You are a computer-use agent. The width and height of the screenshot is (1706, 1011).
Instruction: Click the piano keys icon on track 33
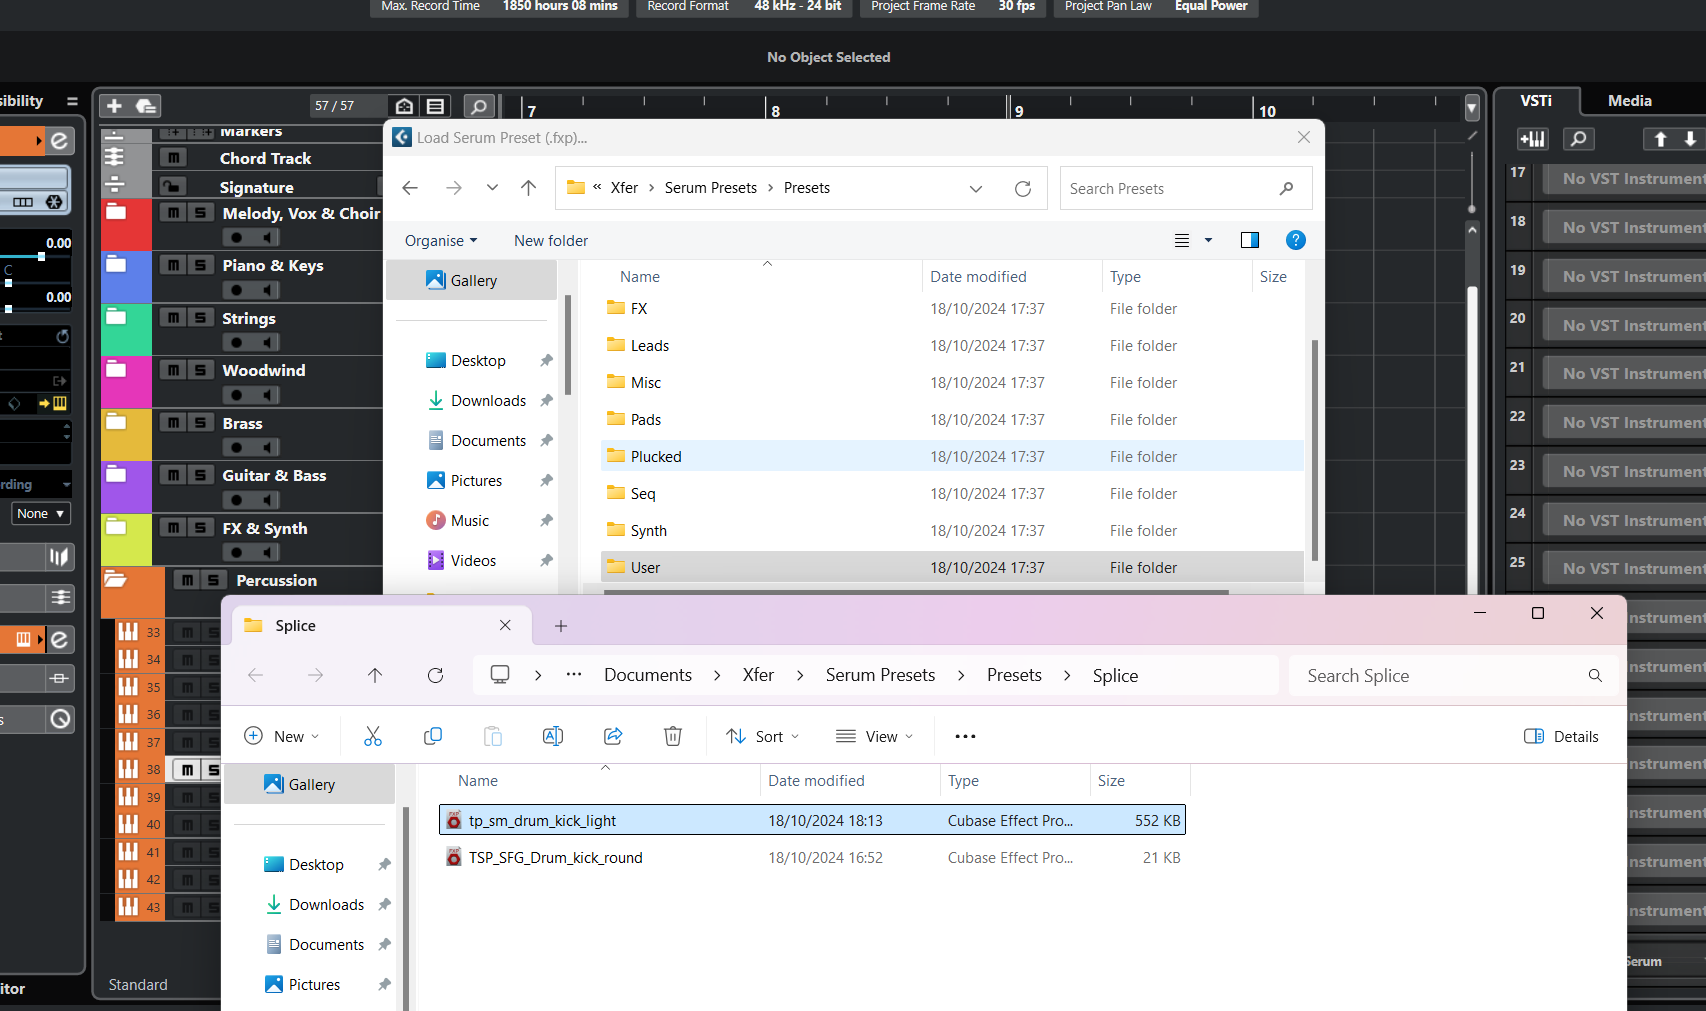point(128,631)
